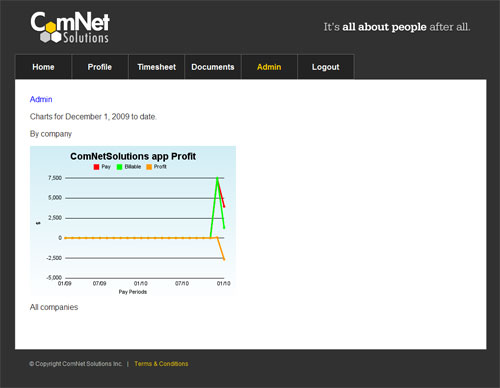Image resolution: width=500 pixels, height=388 pixels.
Task: Click the -2,500 y-axis value
Action: click(54, 258)
